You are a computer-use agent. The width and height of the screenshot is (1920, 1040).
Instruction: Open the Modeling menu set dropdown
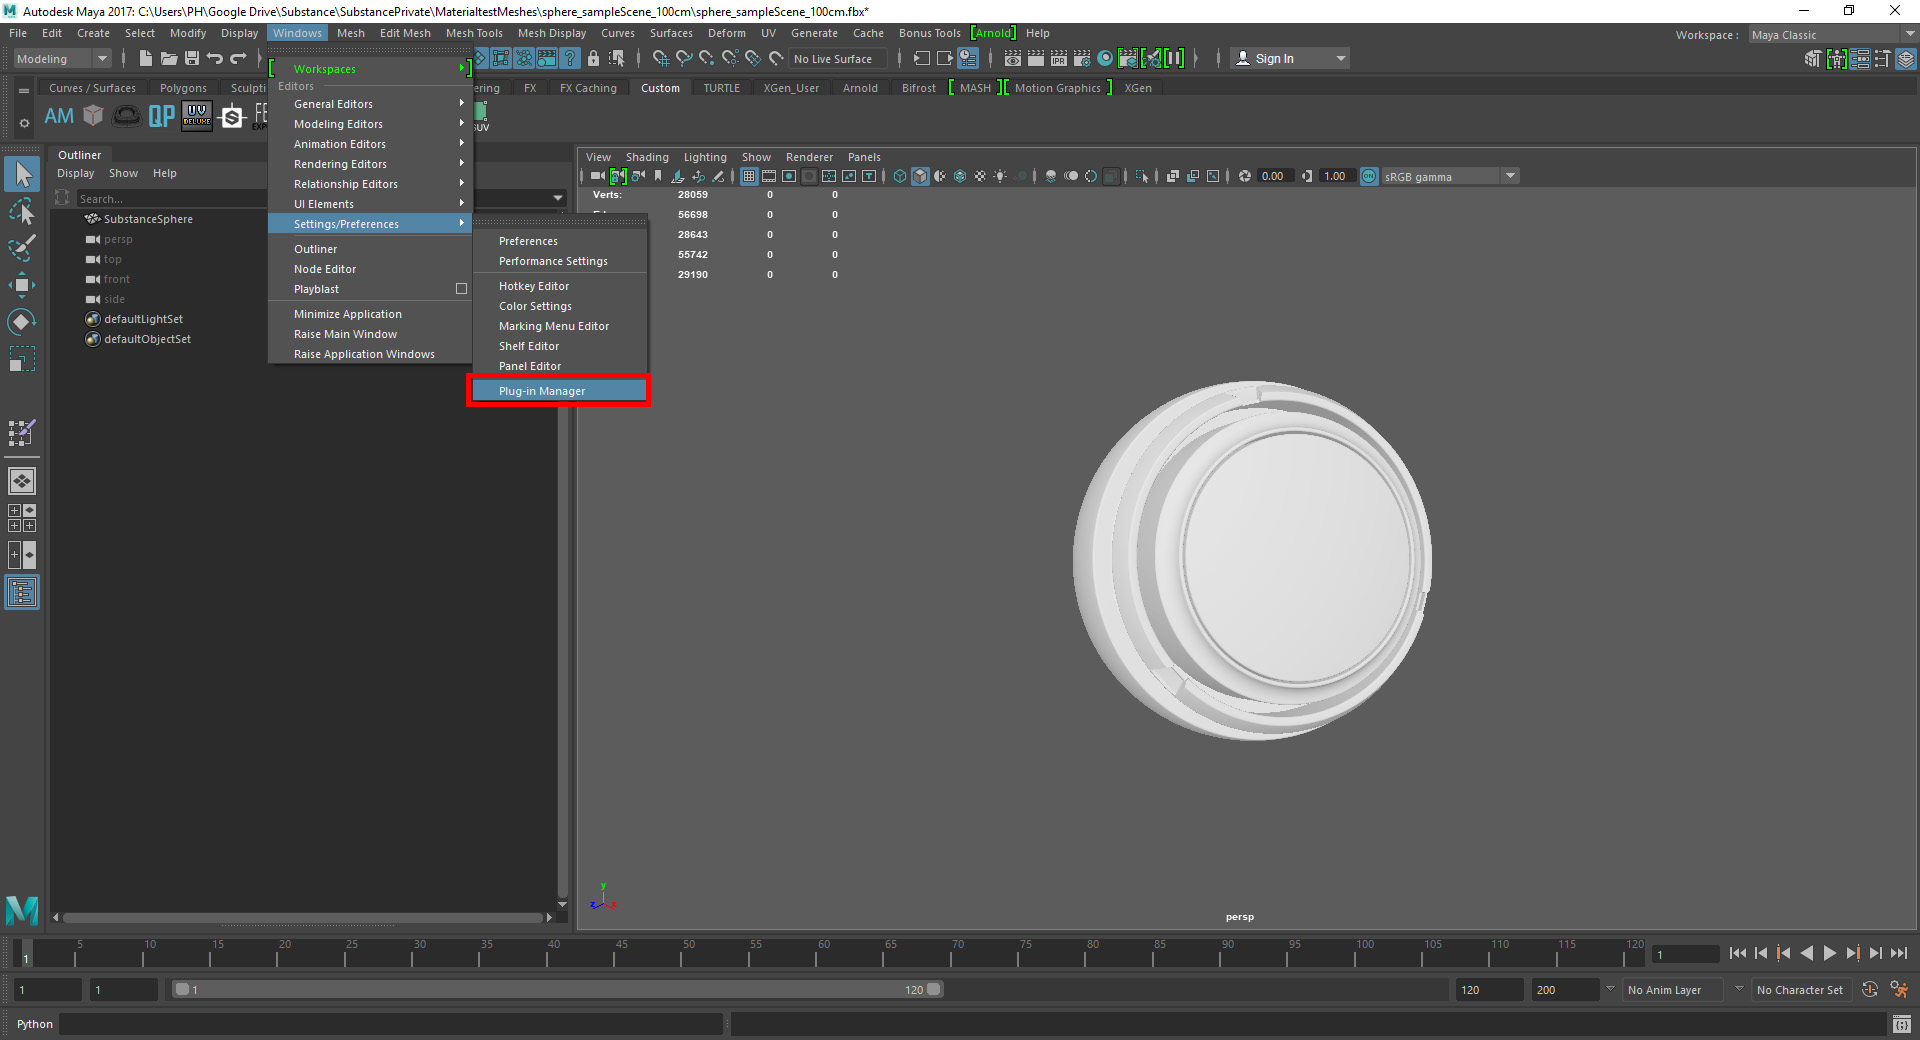(62, 59)
